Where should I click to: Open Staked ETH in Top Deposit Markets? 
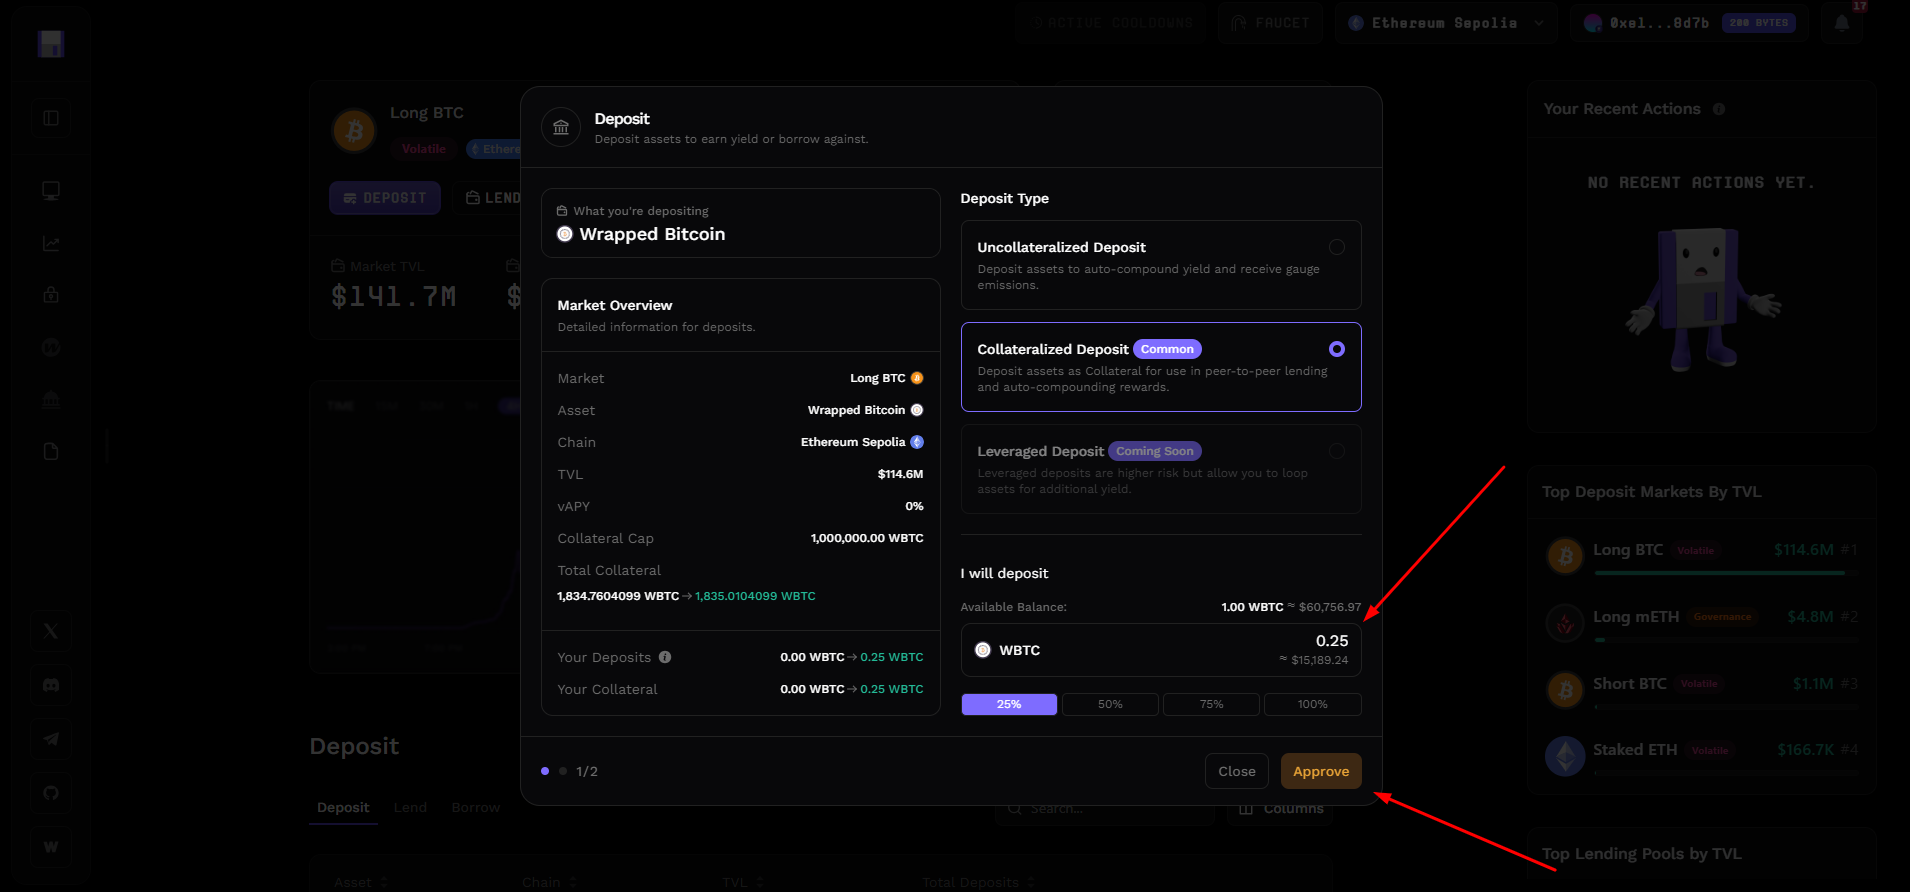click(x=1701, y=756)
